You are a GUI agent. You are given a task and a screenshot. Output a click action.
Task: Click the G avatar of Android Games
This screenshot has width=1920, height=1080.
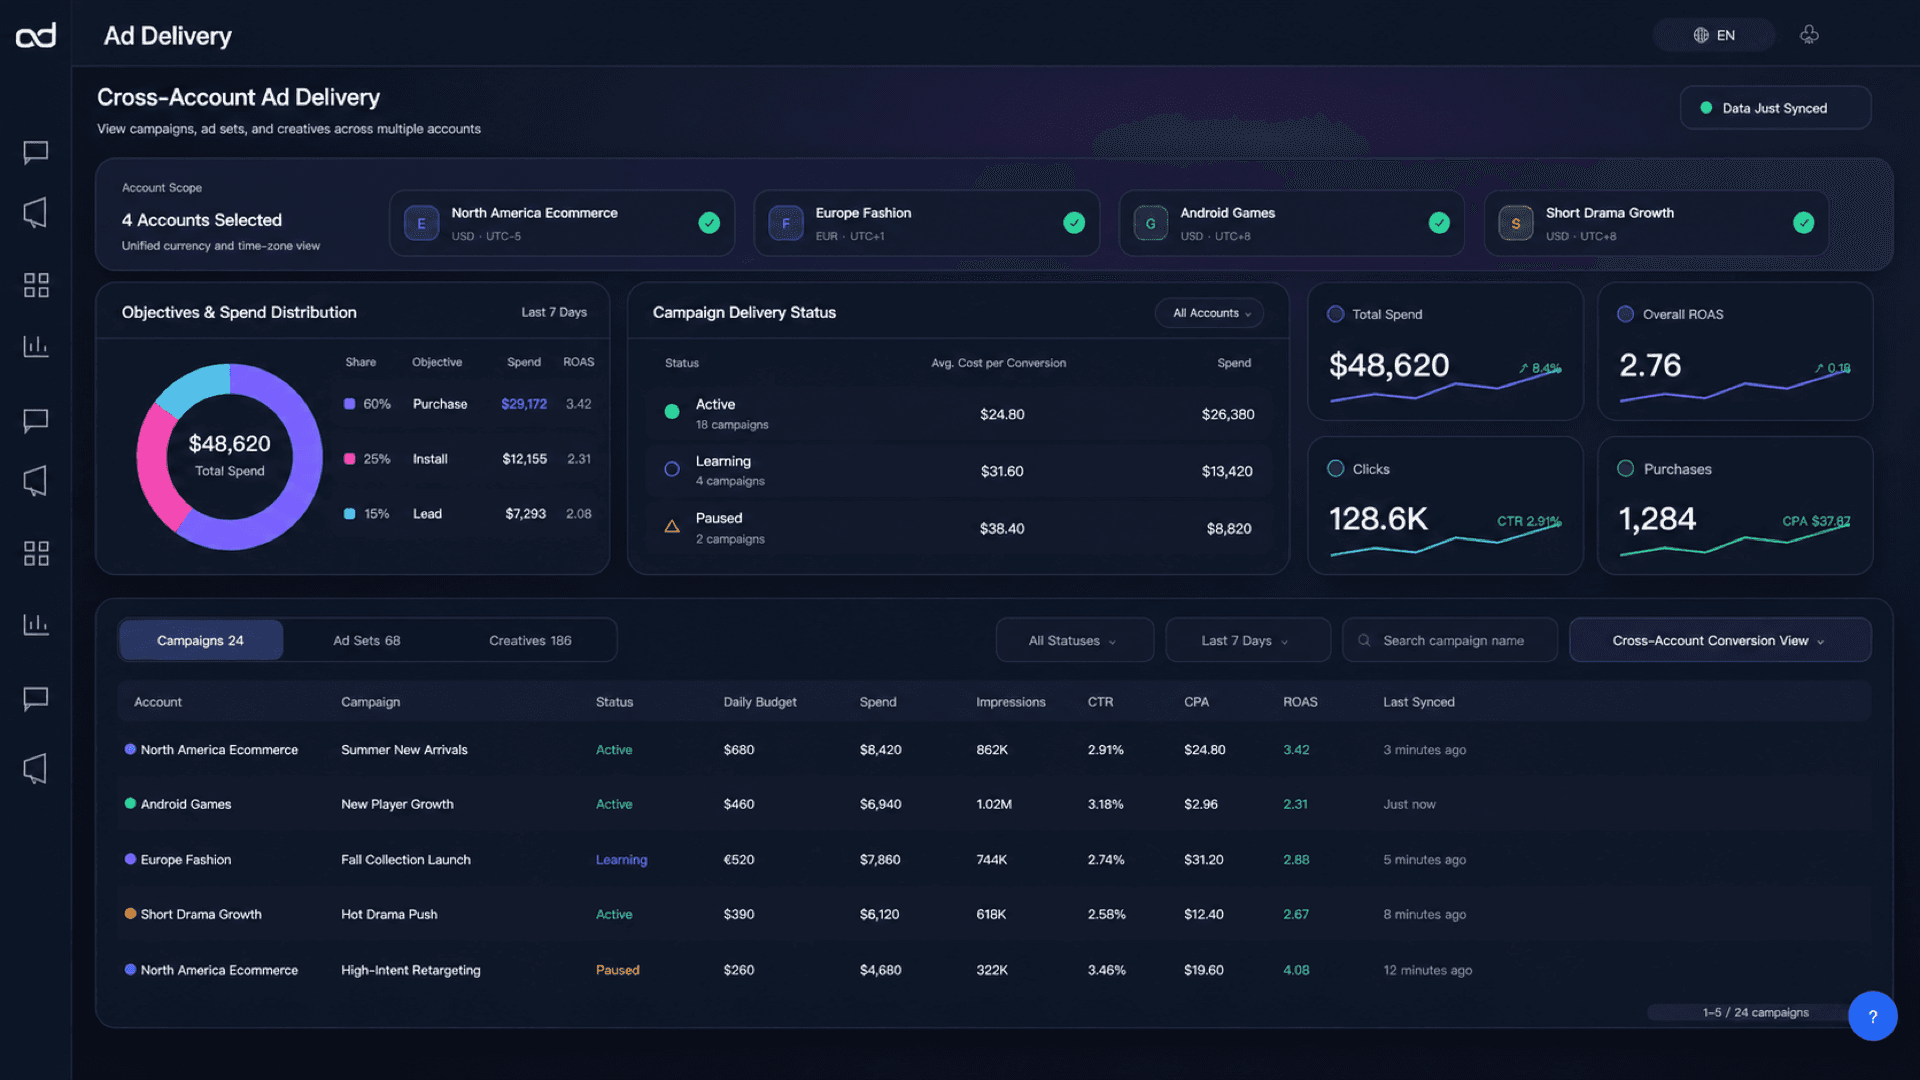pos(1150,223)
